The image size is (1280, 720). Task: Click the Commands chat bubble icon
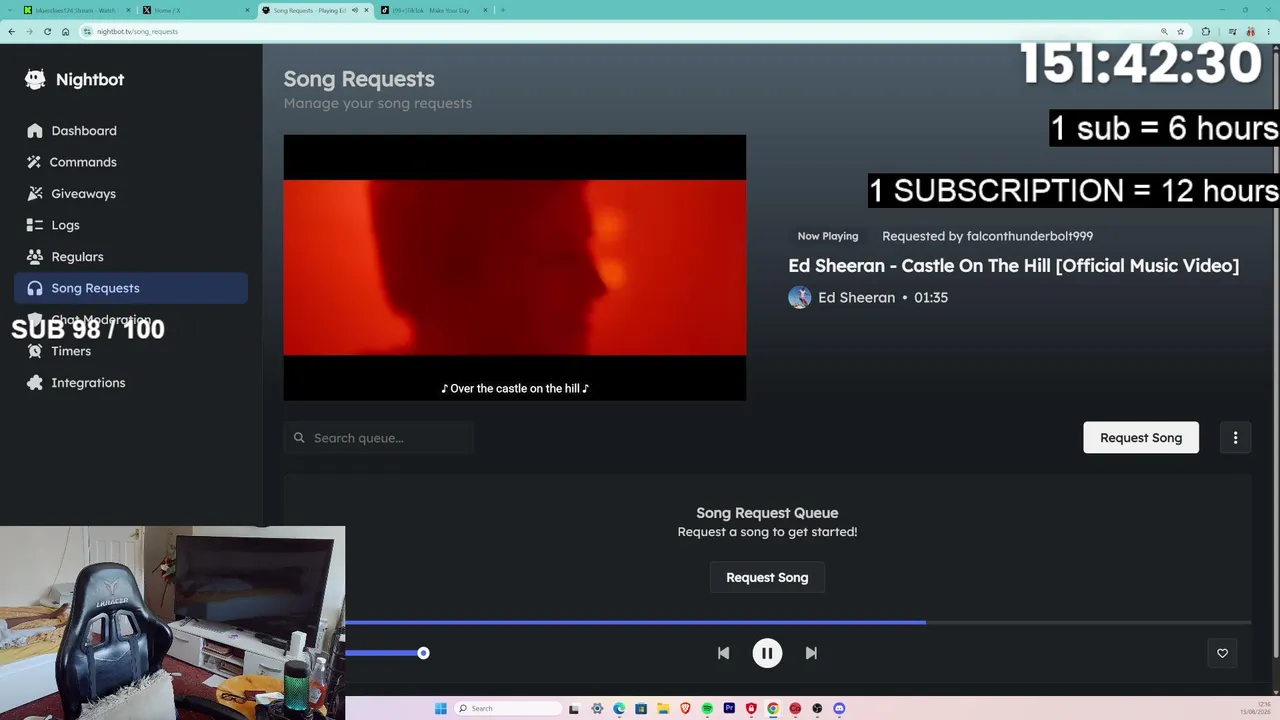pos(35,162)
